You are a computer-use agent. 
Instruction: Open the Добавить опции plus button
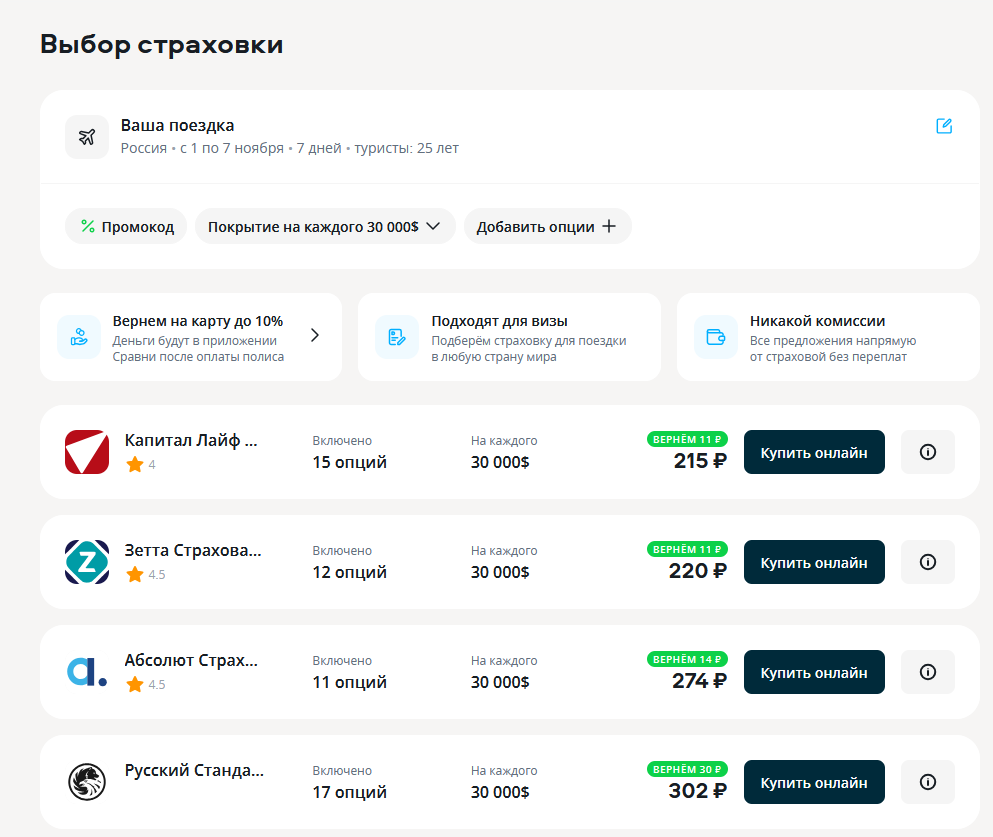(547, 226)
